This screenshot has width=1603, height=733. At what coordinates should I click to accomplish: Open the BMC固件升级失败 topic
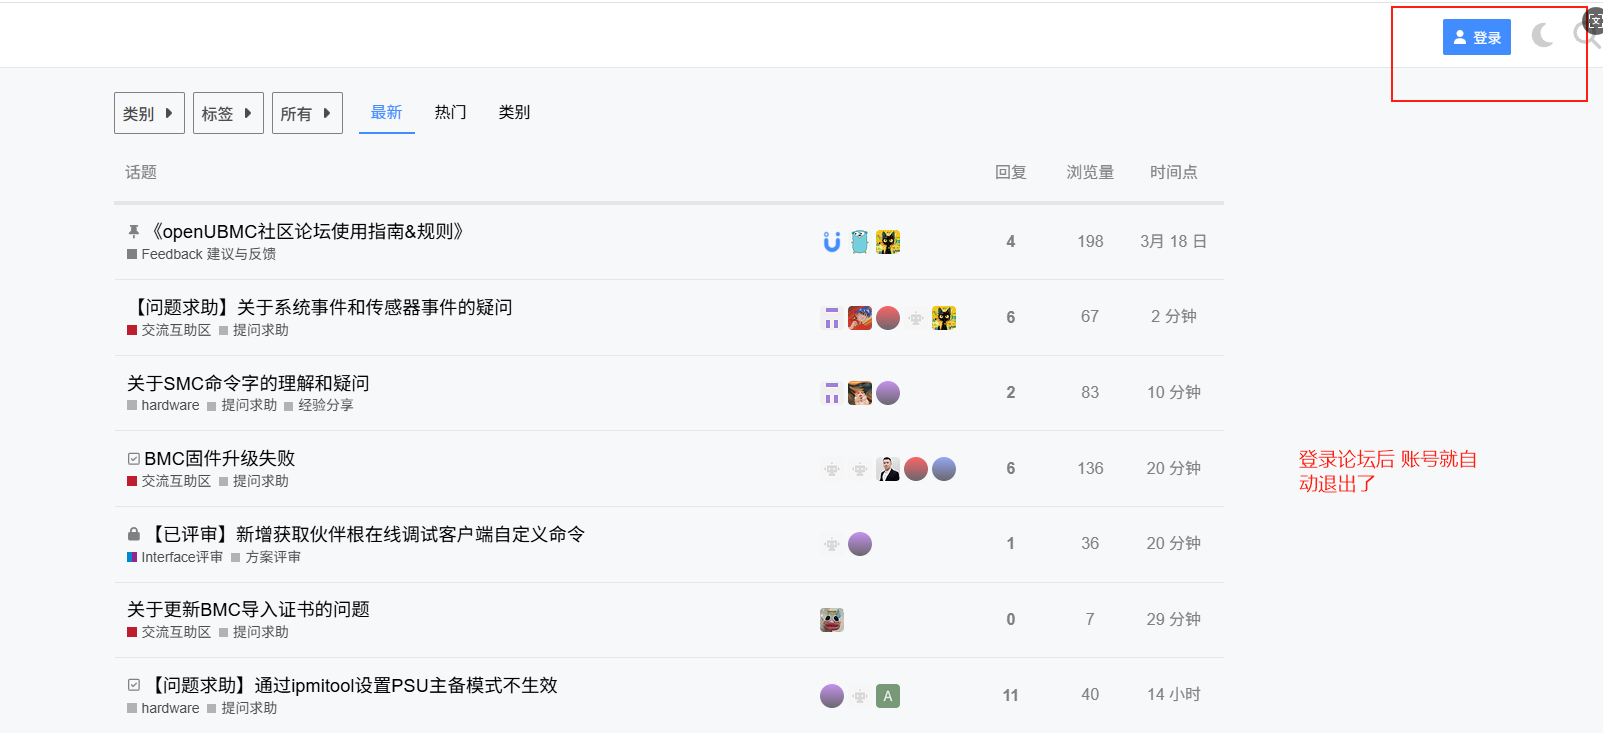coord(219,458)
